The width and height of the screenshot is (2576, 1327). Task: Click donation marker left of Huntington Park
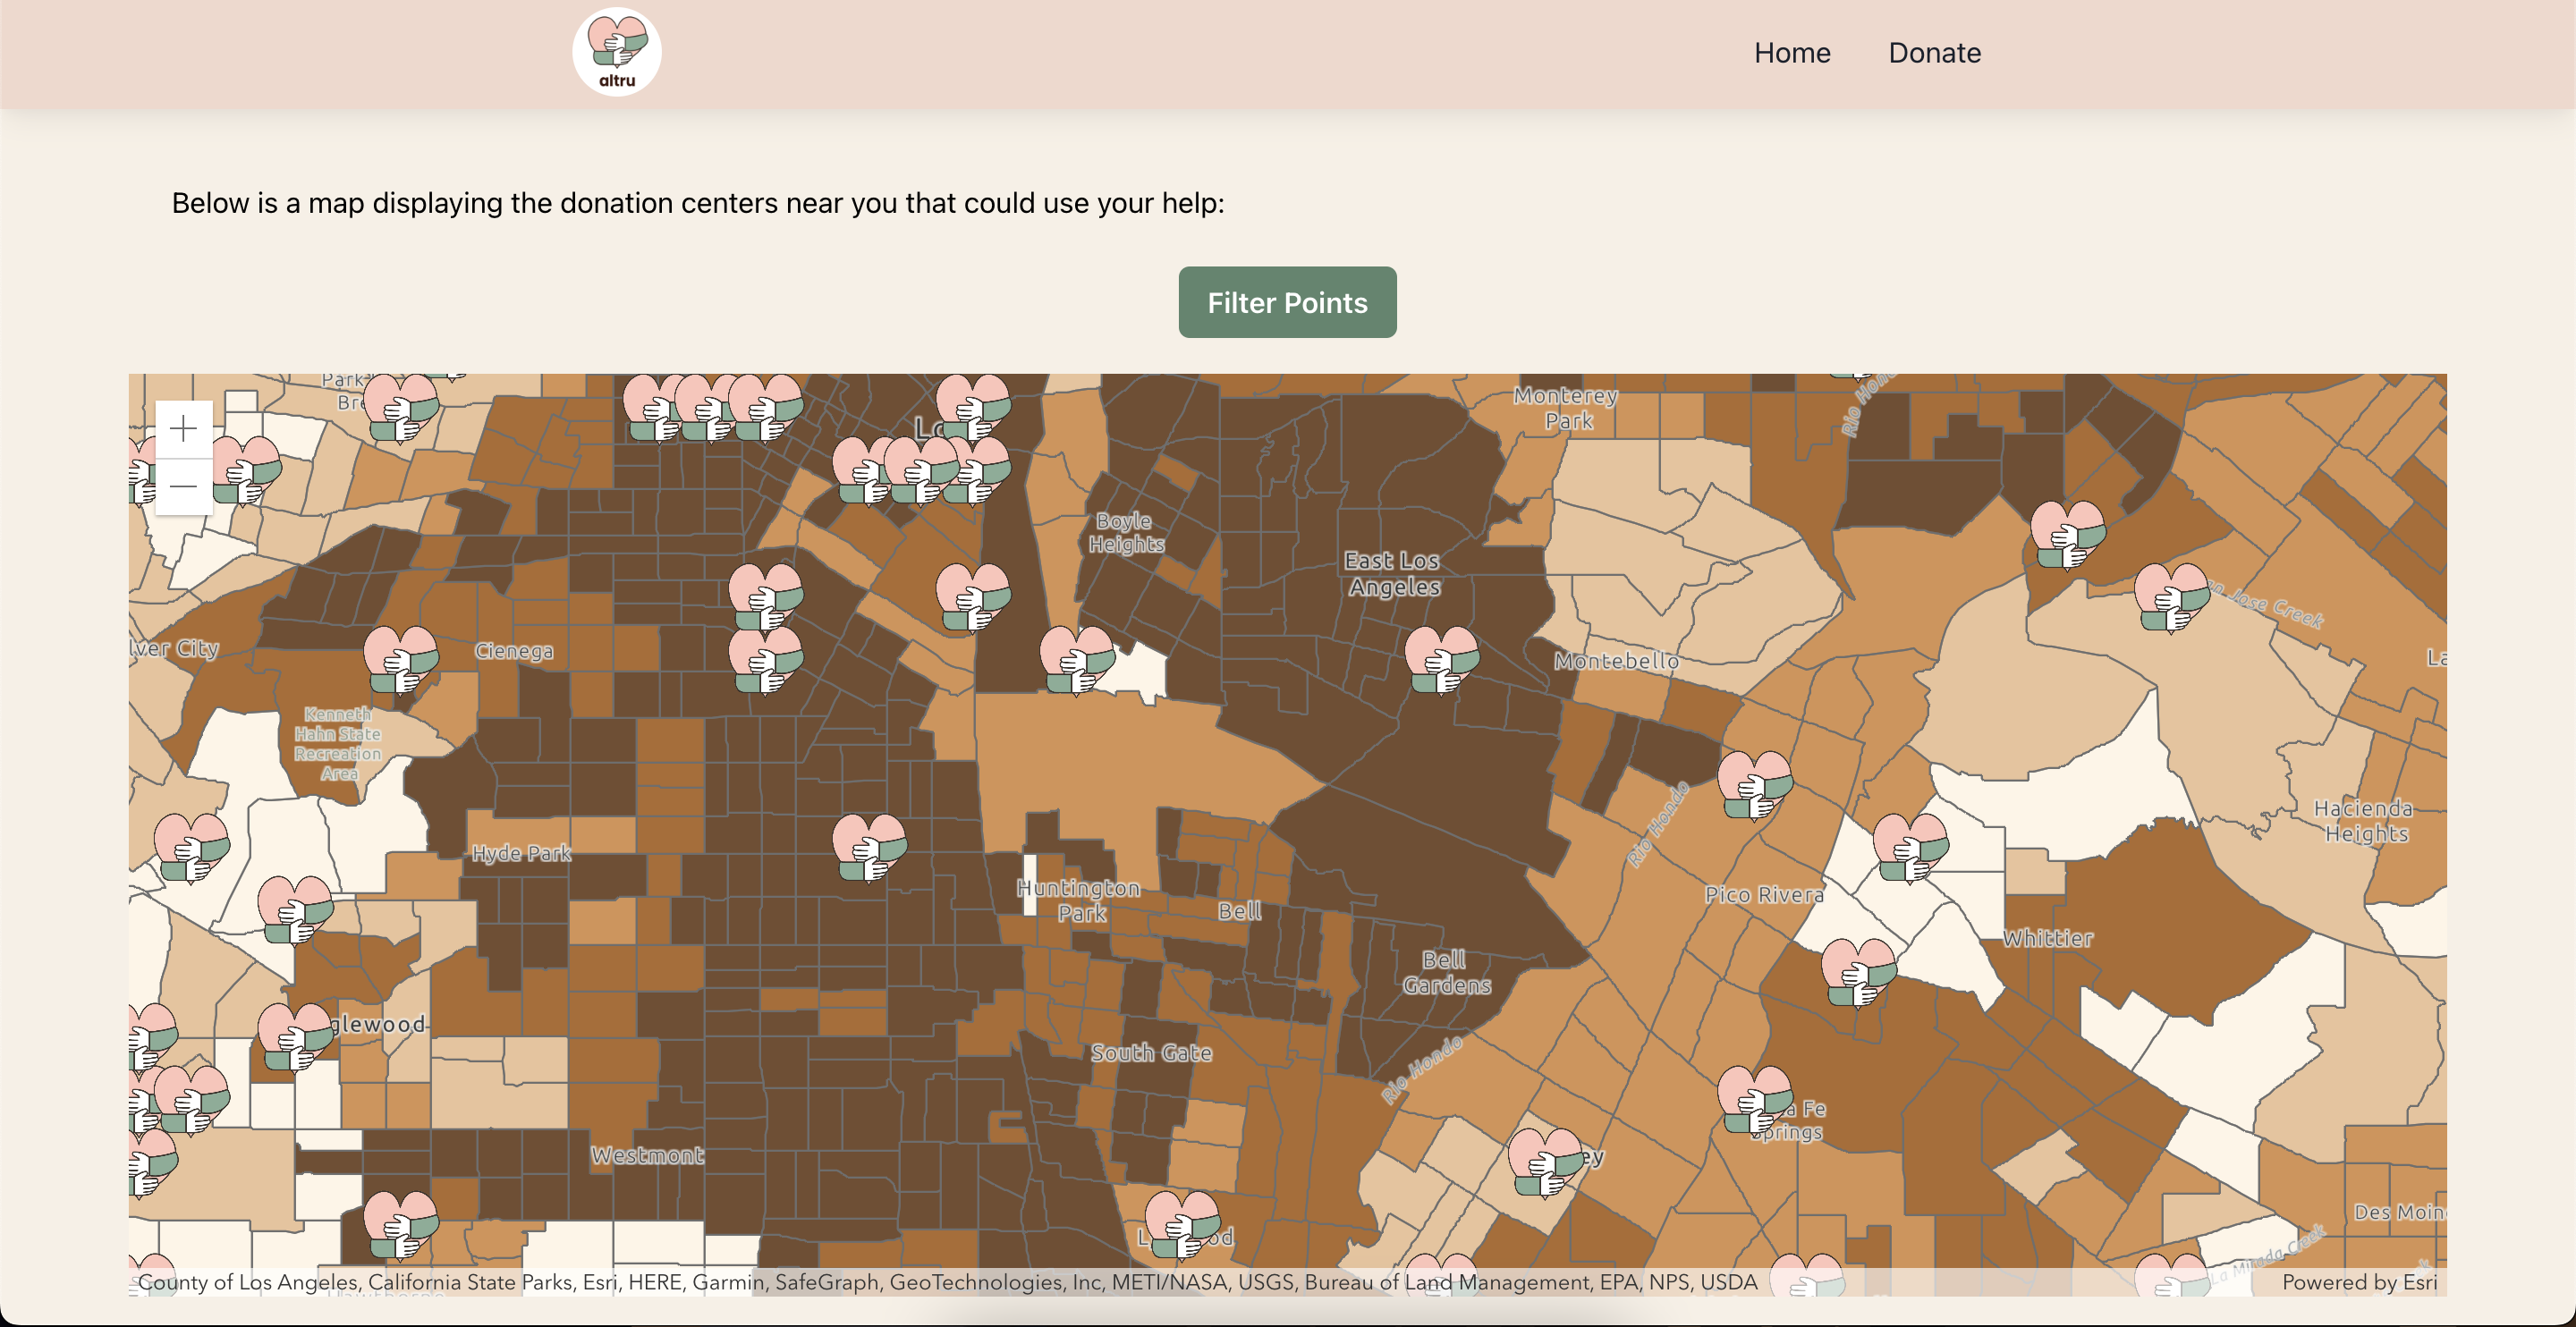tap(868, 847)
